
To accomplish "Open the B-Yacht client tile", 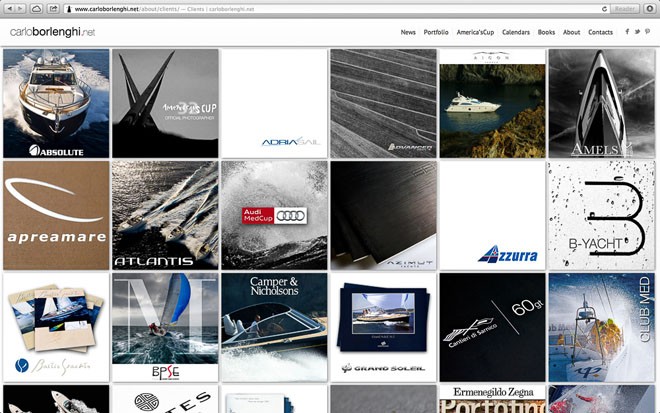I will (x=602, y=215).
